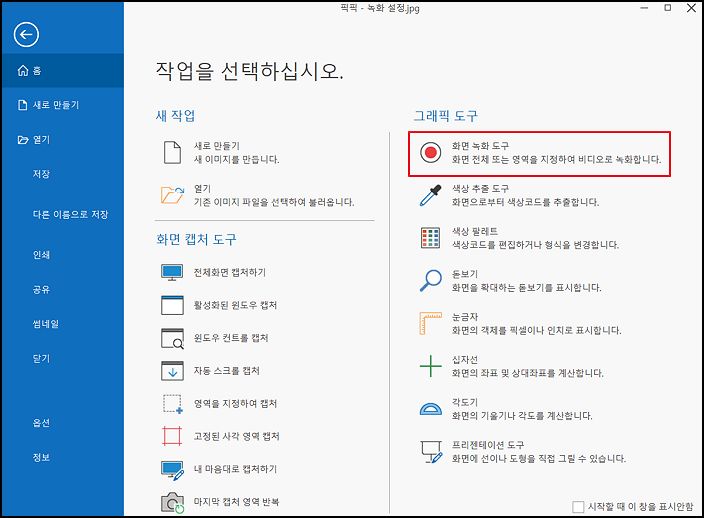The width and height of the screenshot is (704, 518).
Task: Click the red record icon for 화면 녹화 도구
Action: 431,152
